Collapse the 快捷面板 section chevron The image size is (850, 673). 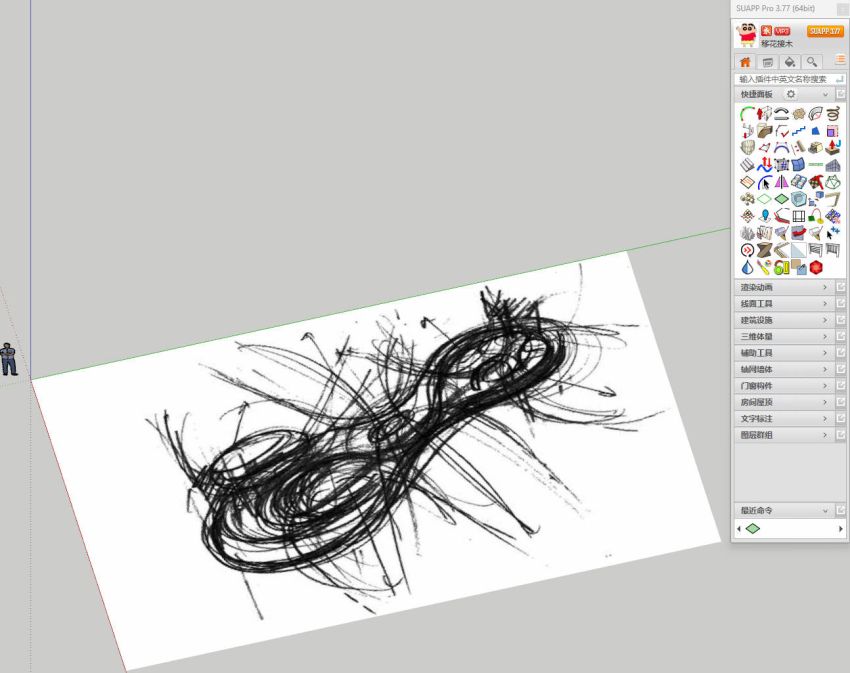[x=826, y=94]
